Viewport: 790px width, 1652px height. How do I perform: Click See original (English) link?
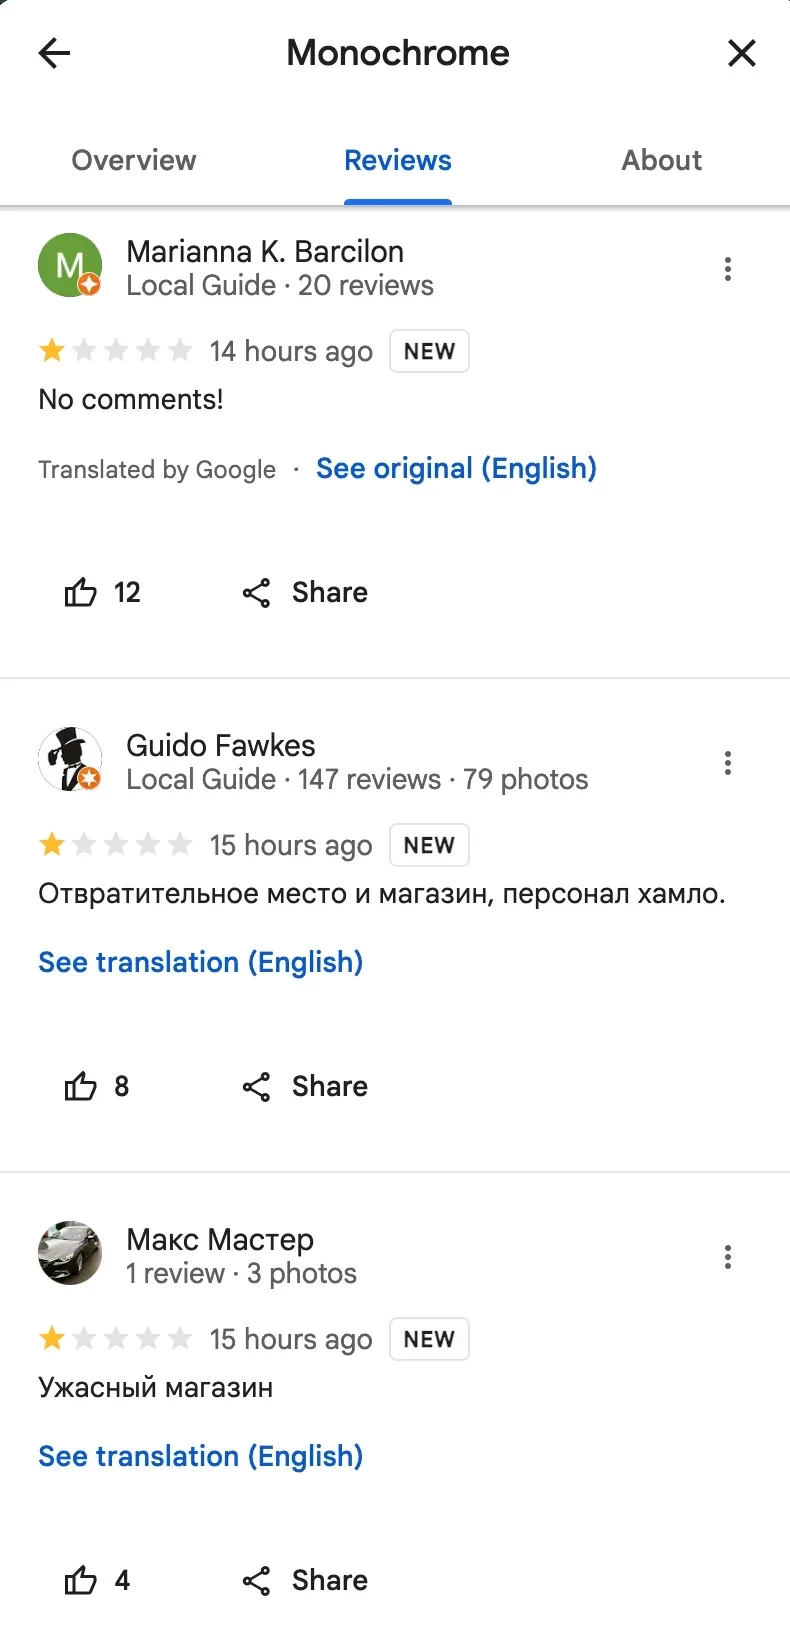456,468
